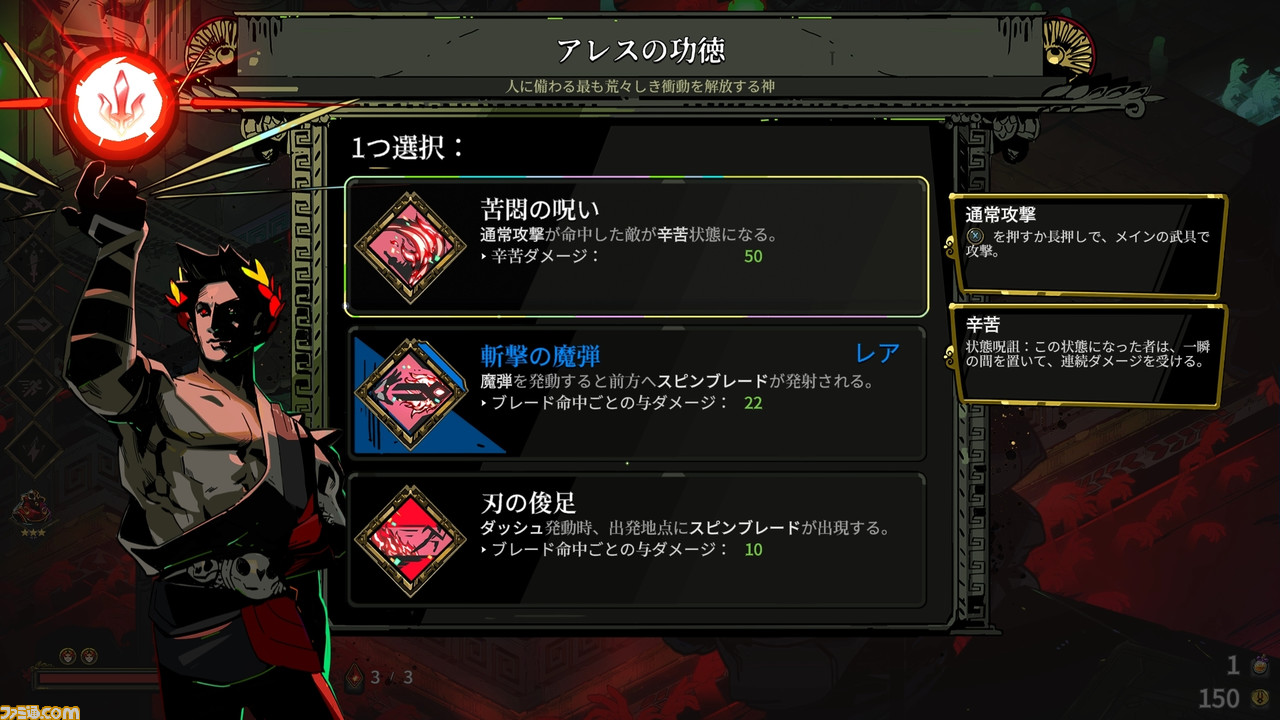Click the resource icon next to the 1 counter
This screenshot has height=720, width=1280.
[1259, 665]
